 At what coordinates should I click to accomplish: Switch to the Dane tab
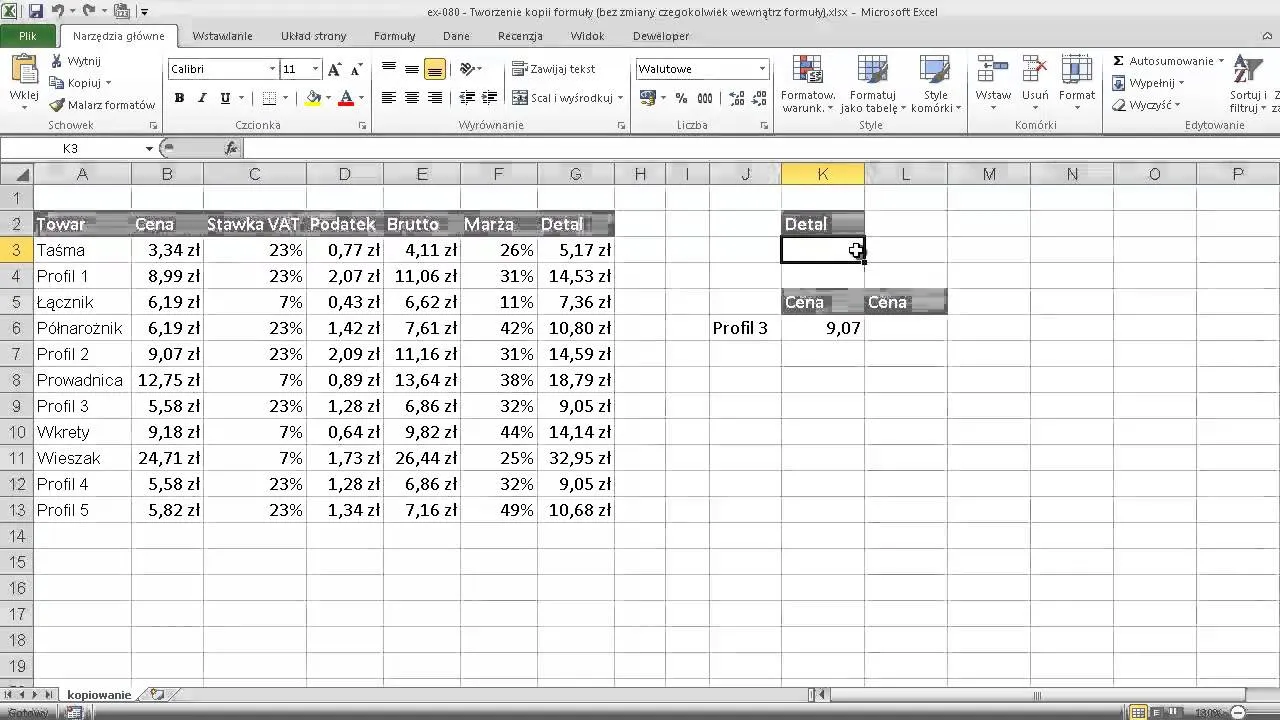click(x=456, y=36)
